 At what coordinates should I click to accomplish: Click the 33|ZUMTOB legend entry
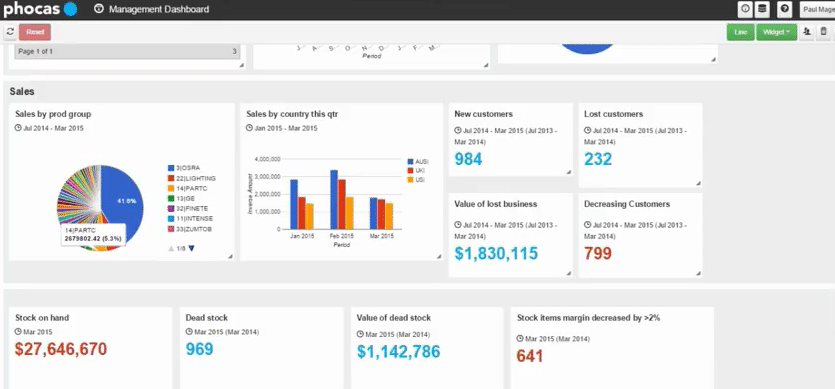tap(191, 229)
